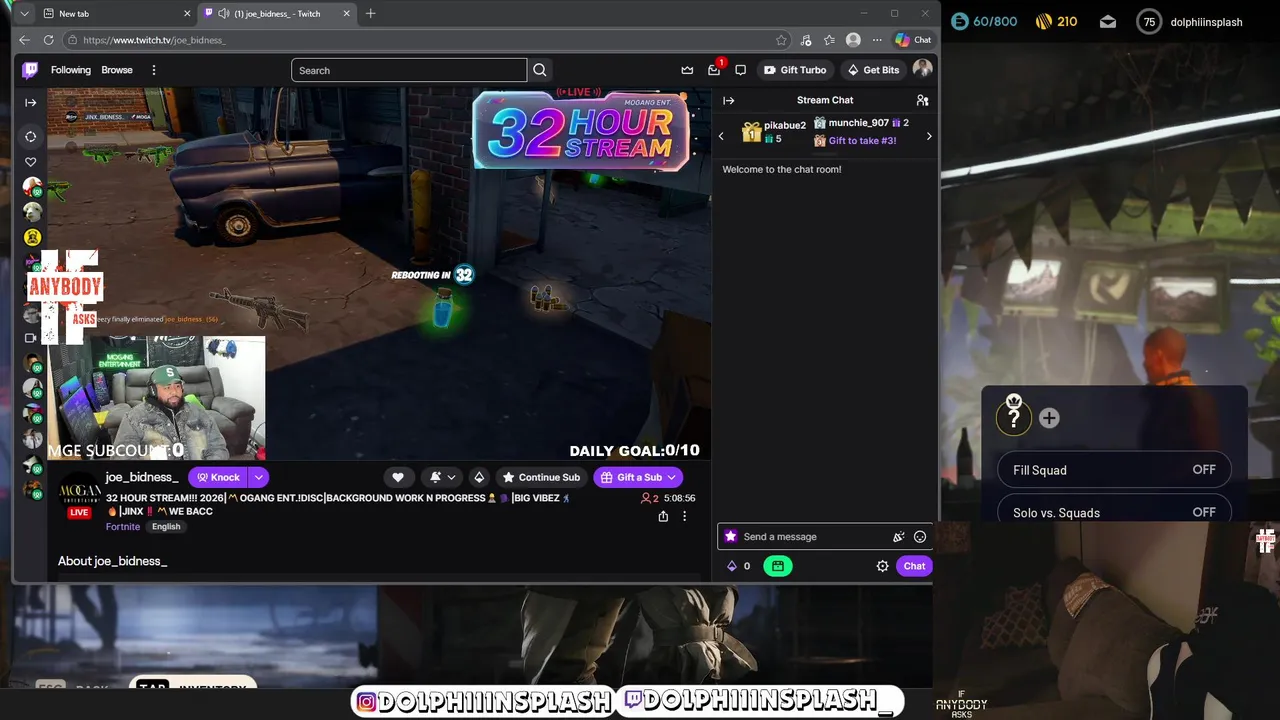Click the green channel points chest button
This screenshot has width=1280, height=720.
[x=777, y=566]
